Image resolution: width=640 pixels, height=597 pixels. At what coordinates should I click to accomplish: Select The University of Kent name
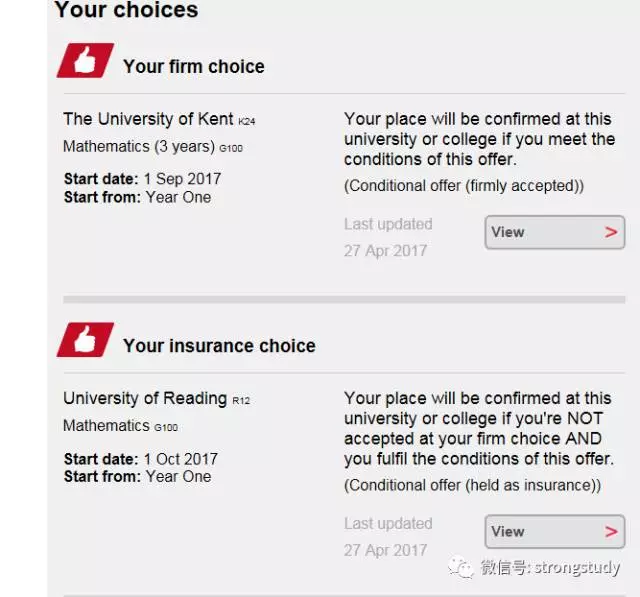[148, 119]
